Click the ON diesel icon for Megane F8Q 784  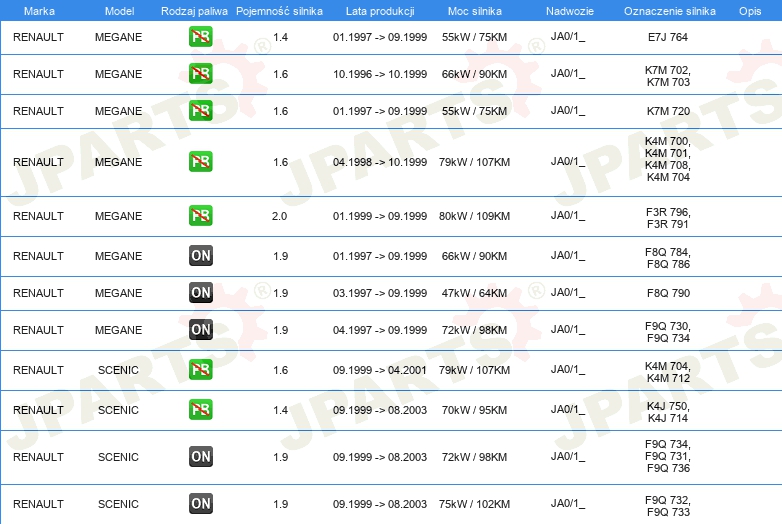pyautogui.click(x=200, y=255)
